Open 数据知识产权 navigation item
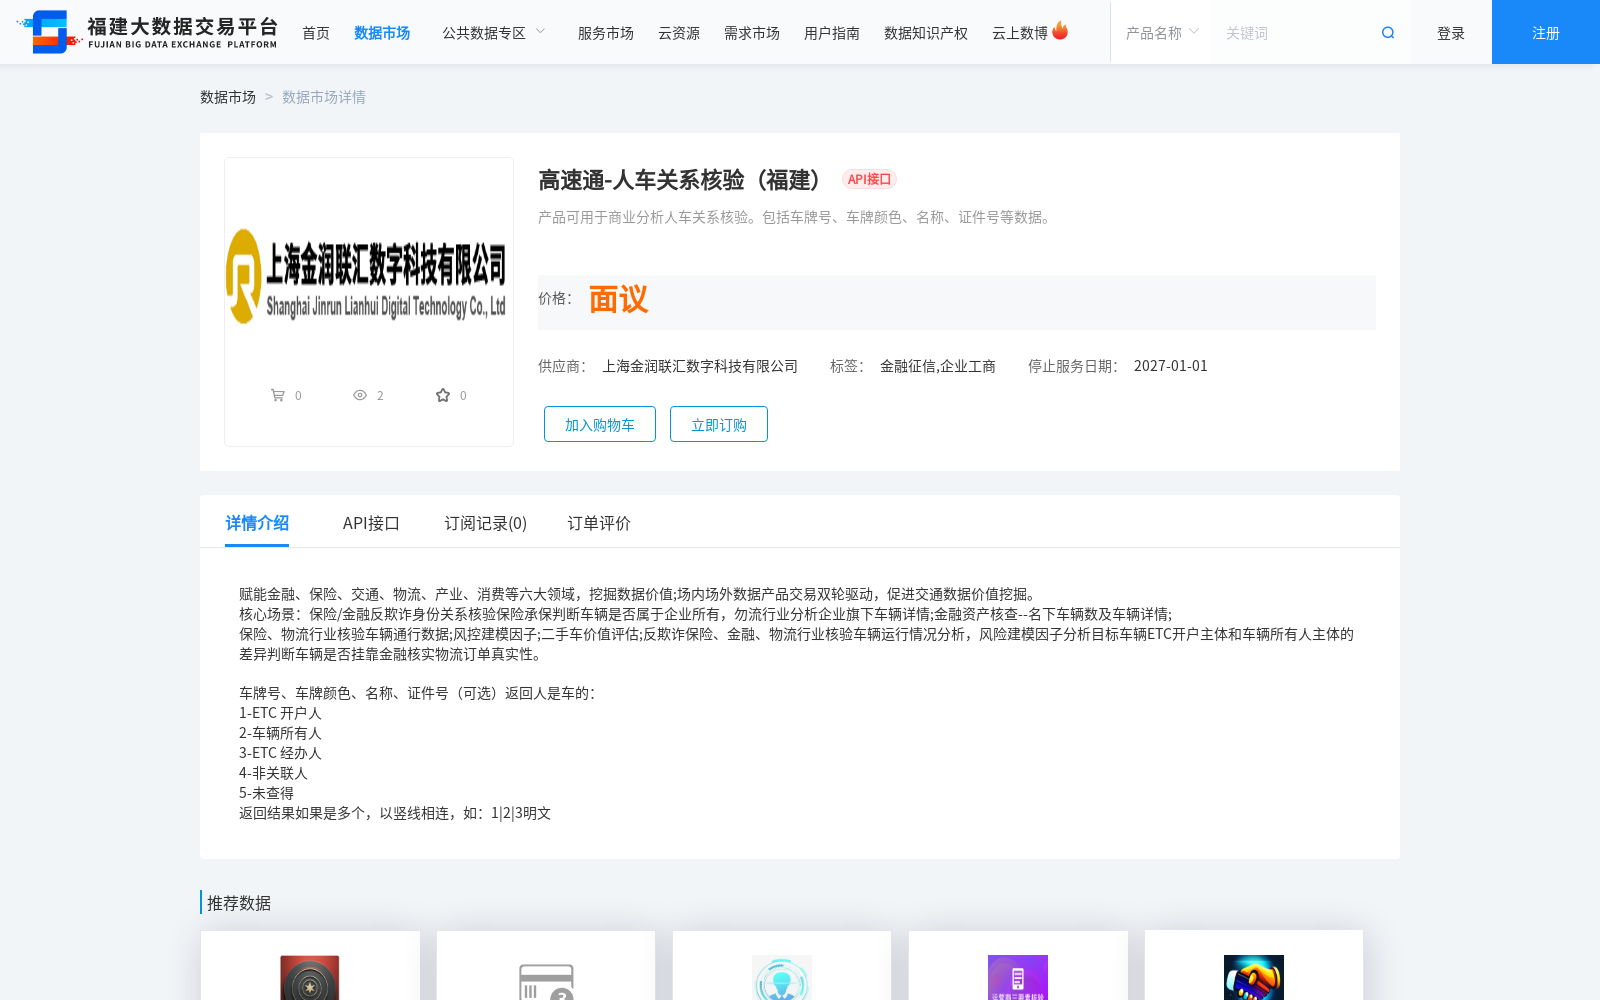This screenshot has width=1600, height=1000. [x=926, y=33]
